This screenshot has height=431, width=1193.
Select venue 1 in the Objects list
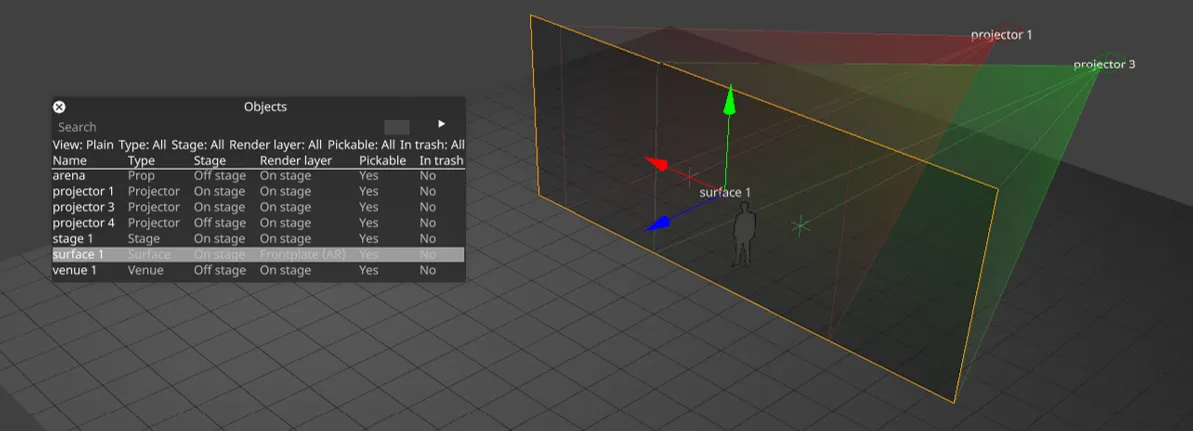(x=259, y=270)
